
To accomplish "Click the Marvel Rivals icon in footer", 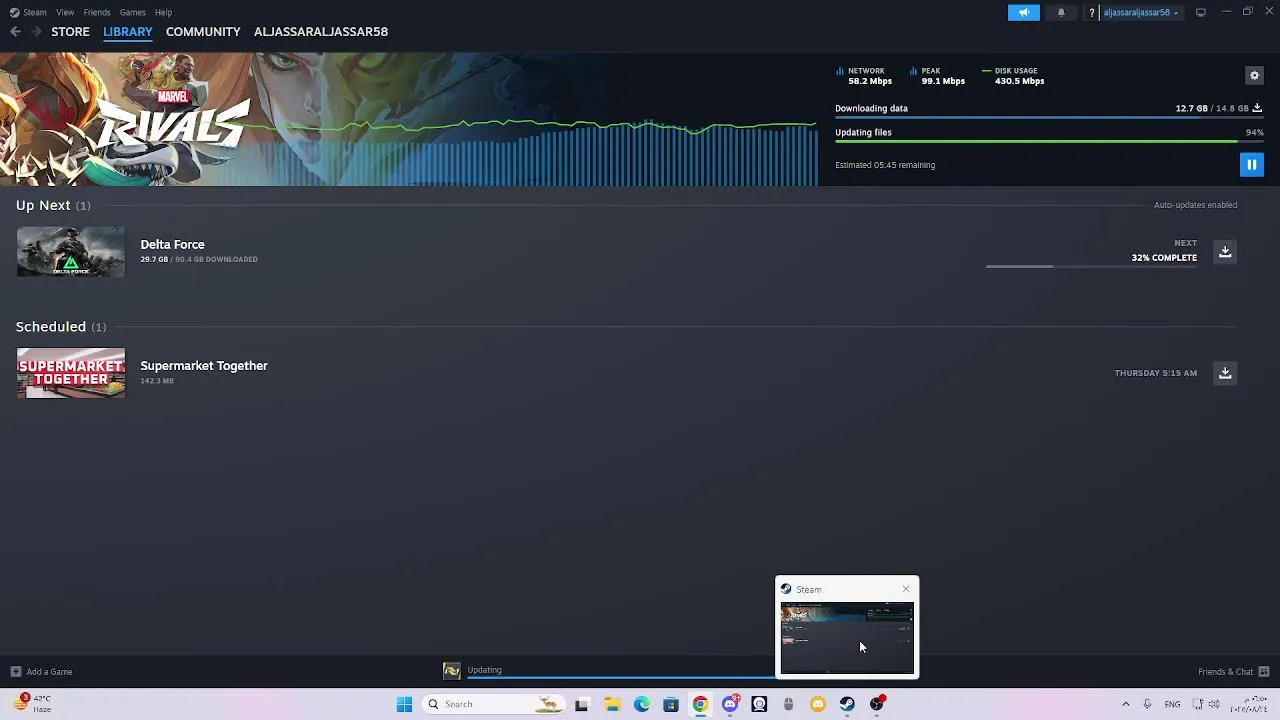I will point(452,671).
